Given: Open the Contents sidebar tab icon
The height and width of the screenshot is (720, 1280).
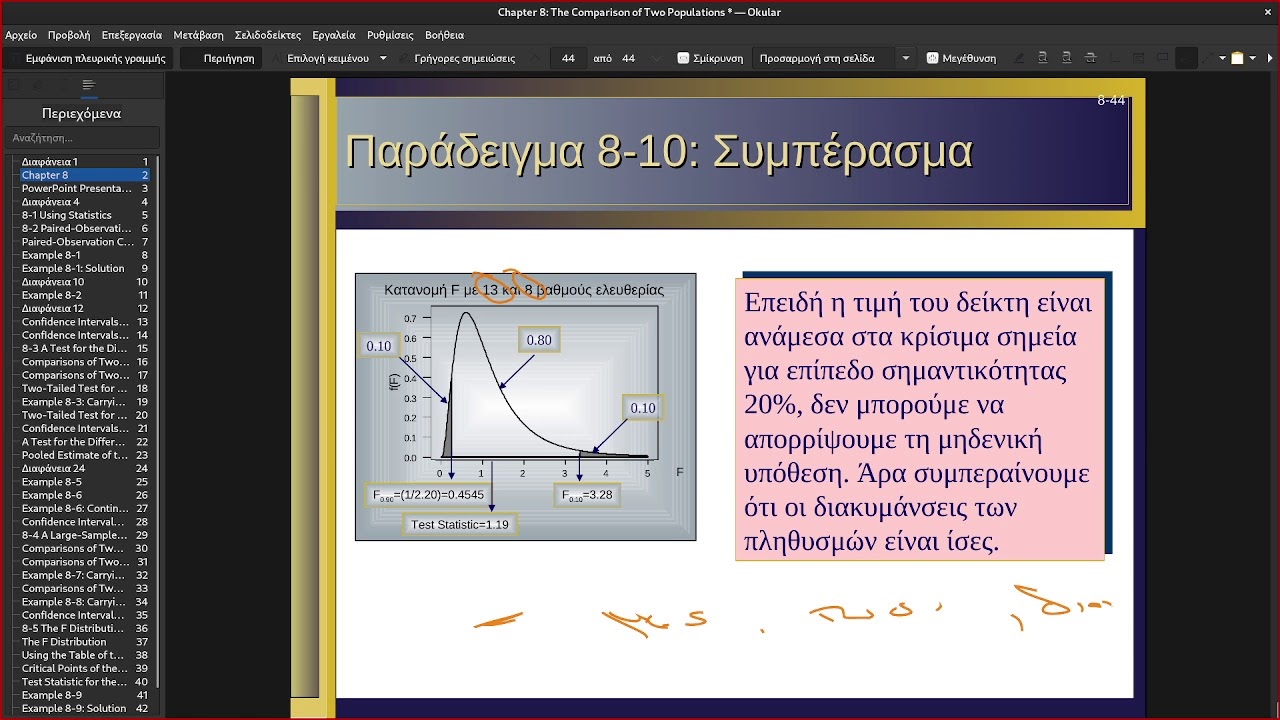Looking at the screenshot, I should pyautogui.click(x=89, y=85).
